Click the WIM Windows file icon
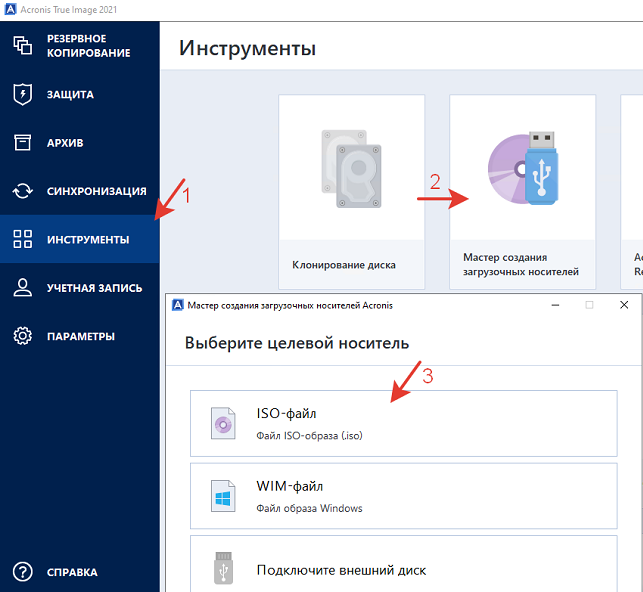Image resolution: width=643 pixels, height=592 pixels. pyautogui.click(x=223, y=496)
